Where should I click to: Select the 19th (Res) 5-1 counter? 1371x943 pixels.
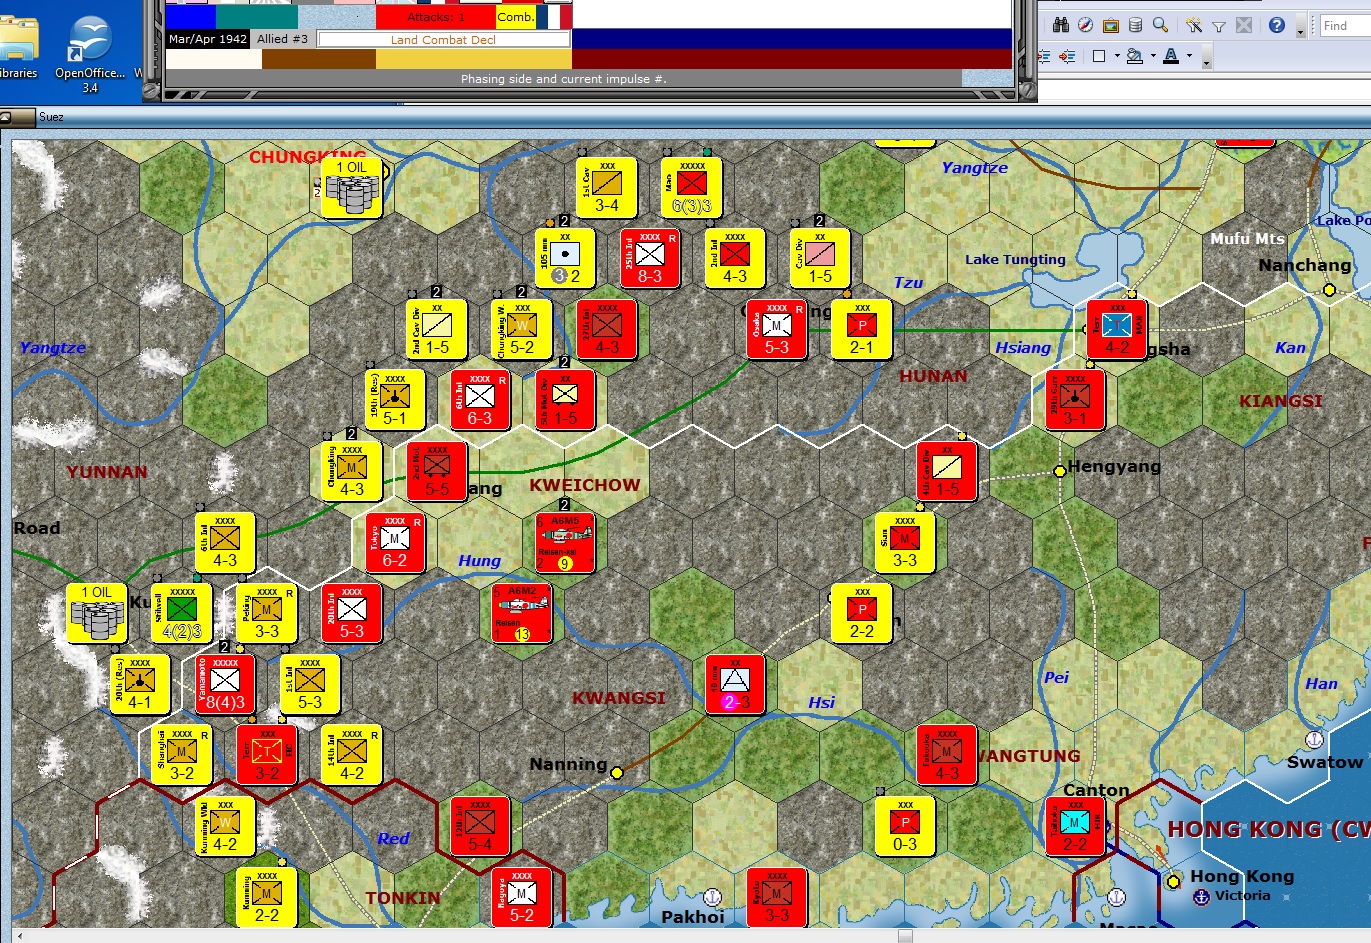point(395,400)
